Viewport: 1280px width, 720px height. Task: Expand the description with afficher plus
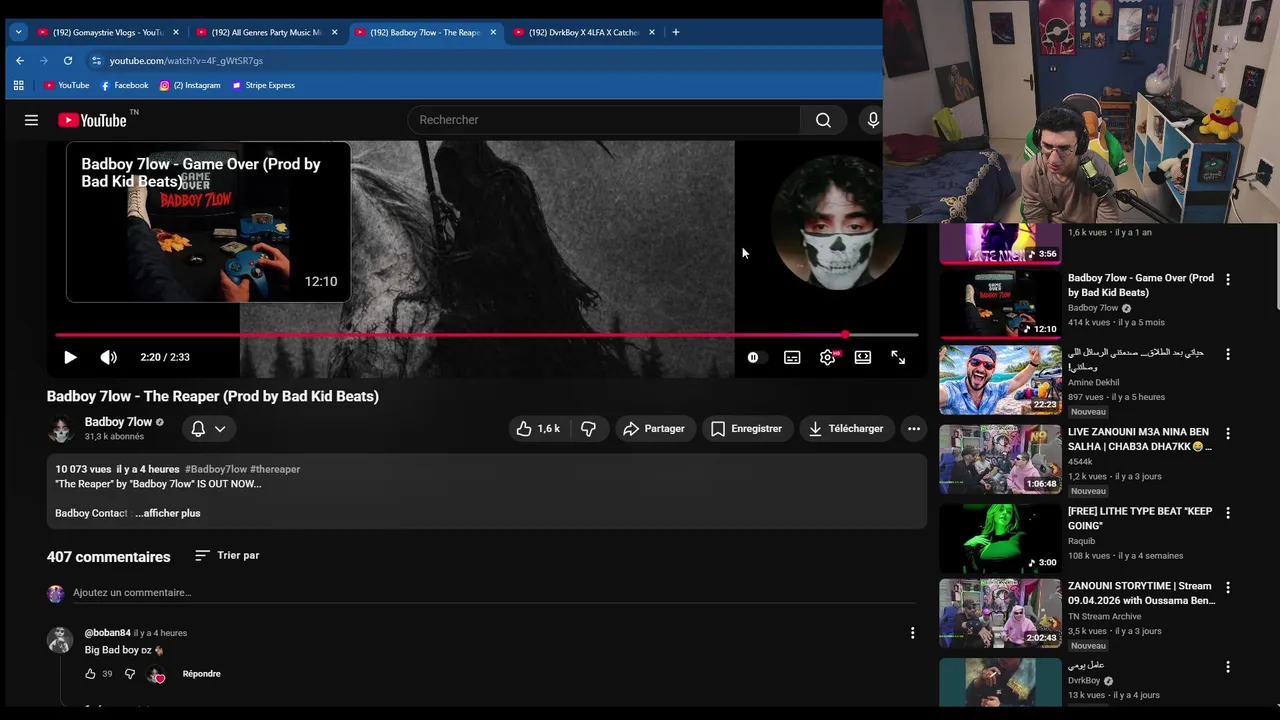[168, 513]
